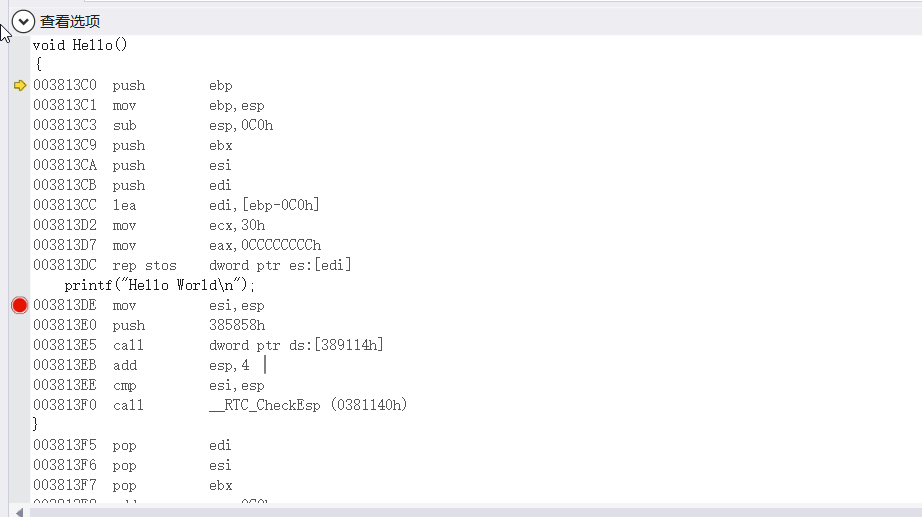The width and height of the screenshot is (922, 517).
Task: Toggle breakpoint in gutter beside 003813E5
Action: pos(19,345)
